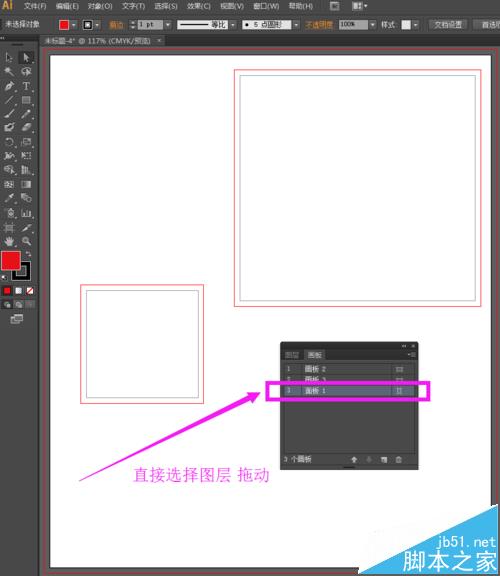Screen dimensions: 500x576
Task: Select the Hand tool
Action: tap(9, 241)
